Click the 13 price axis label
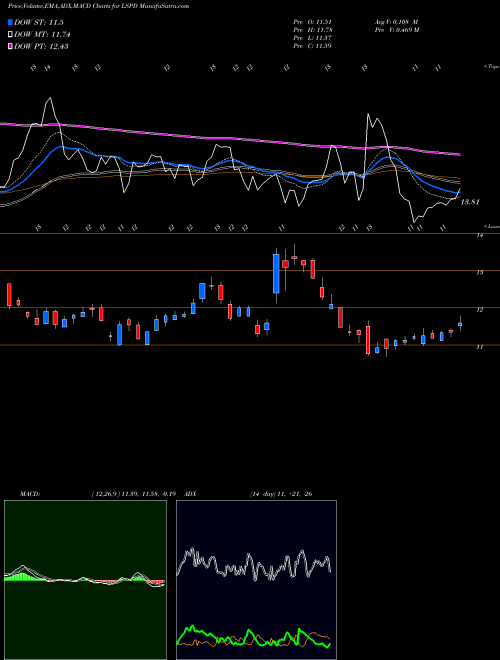 (479, 273)
